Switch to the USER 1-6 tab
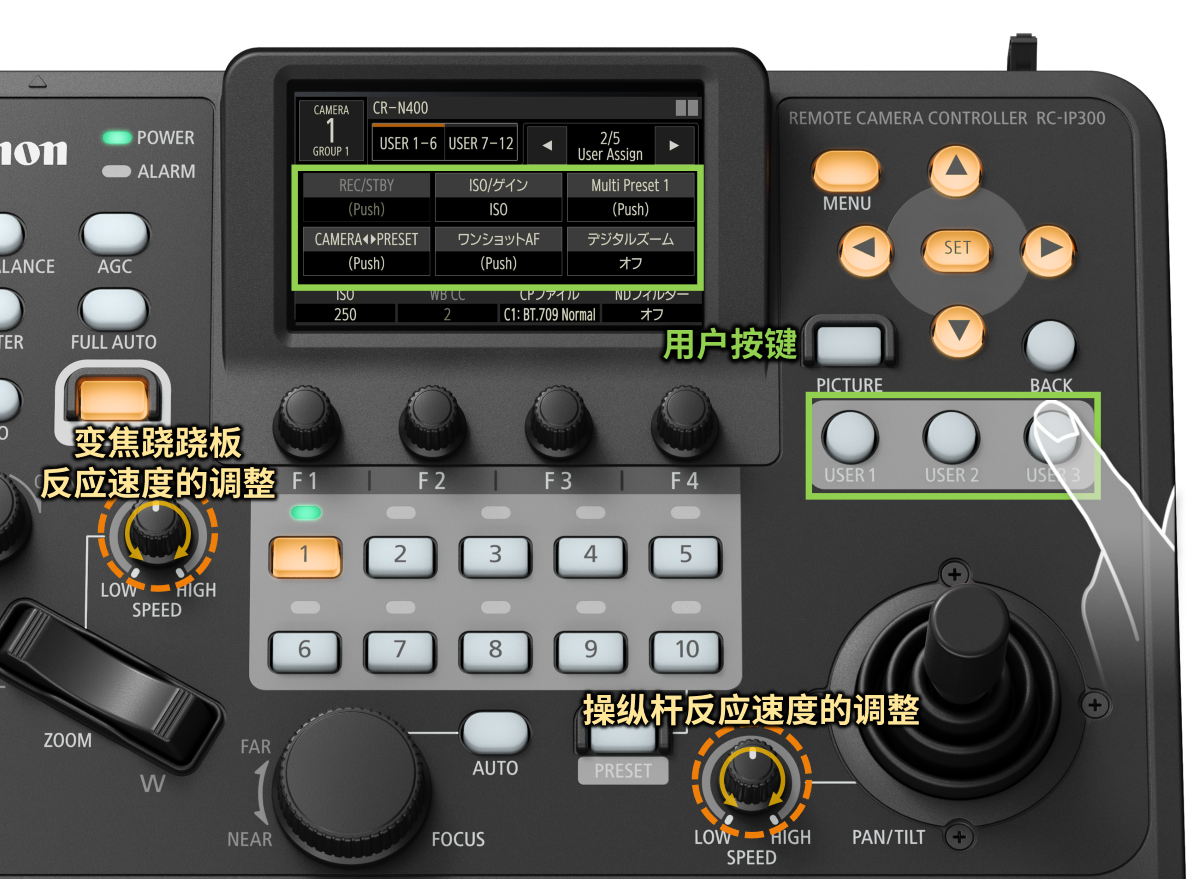Viewport: 1200px width, 879px height. coord(408,143)
